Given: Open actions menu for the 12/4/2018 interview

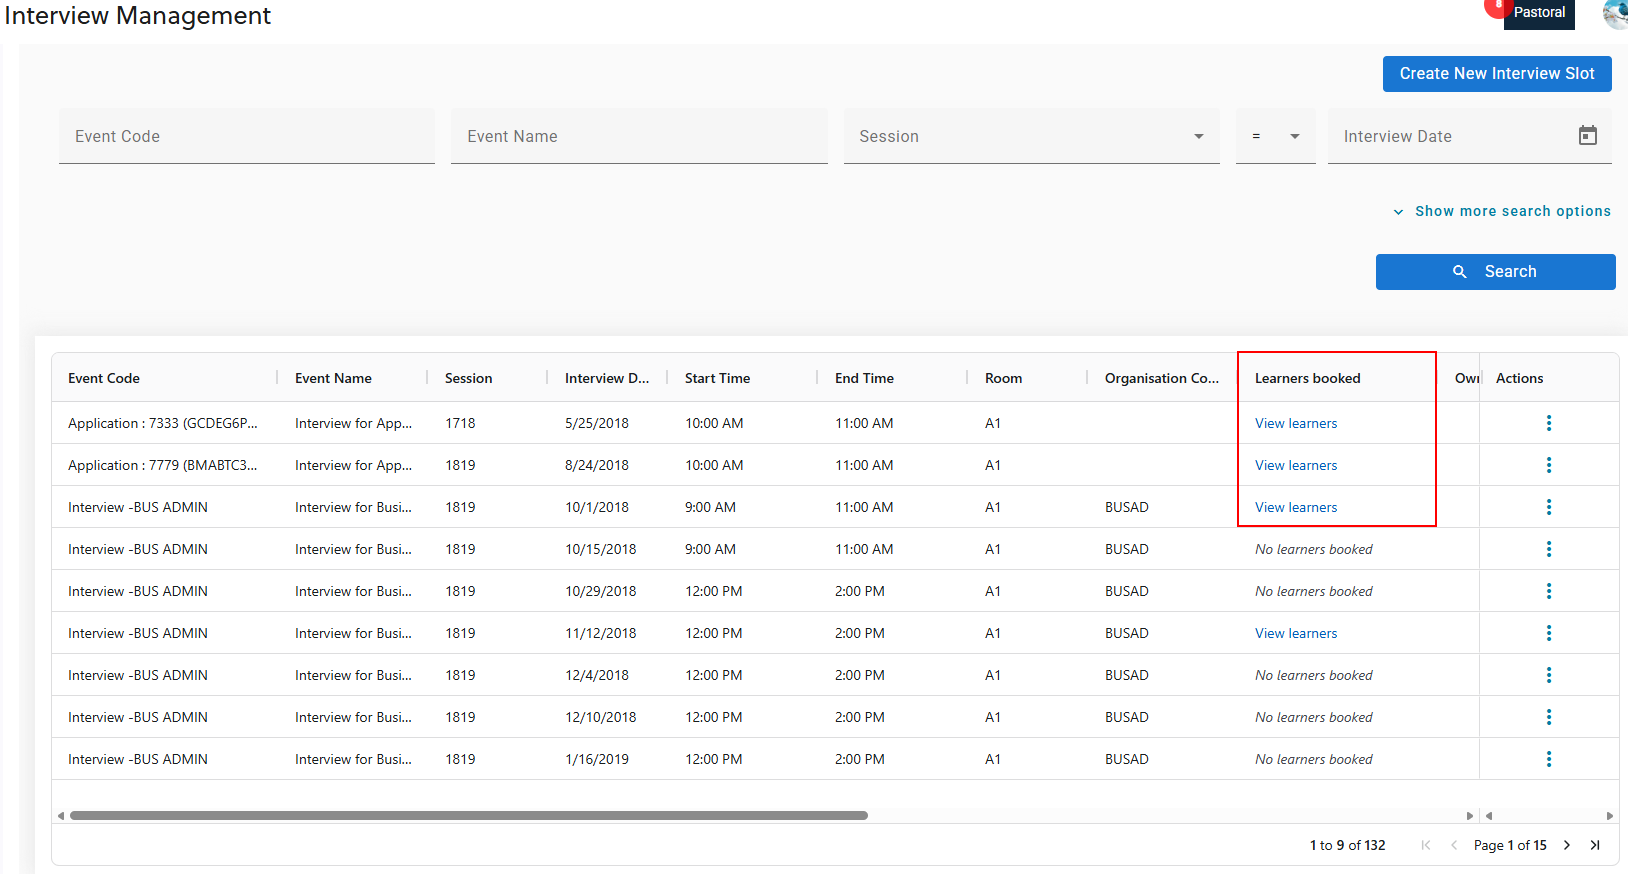Looking at the screenshot, I should click(x=1548, y=675).
